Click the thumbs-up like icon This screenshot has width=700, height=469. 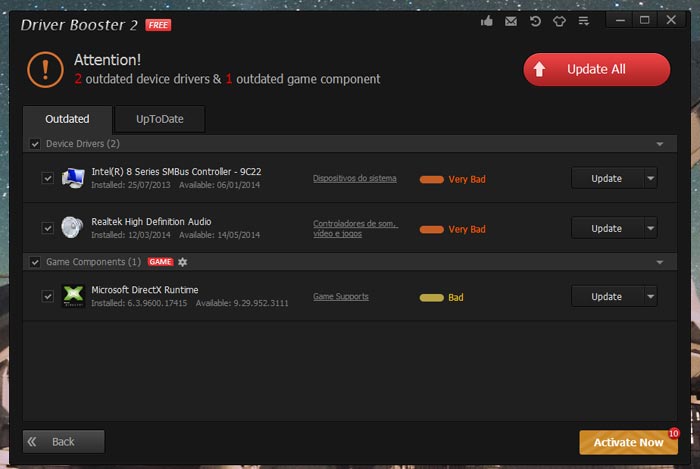pos(487,21)
